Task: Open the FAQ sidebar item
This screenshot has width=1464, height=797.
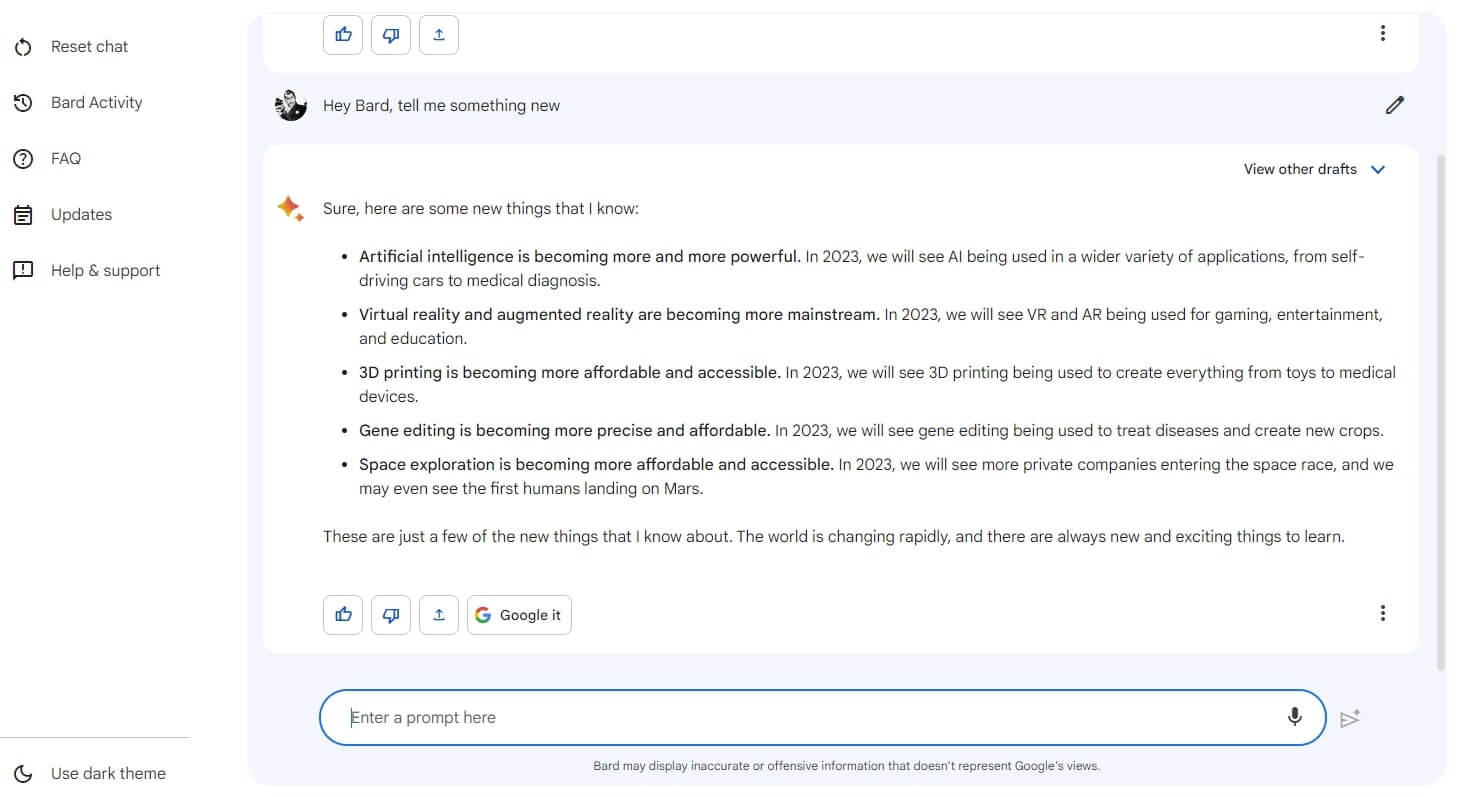Action: [47, 158]
